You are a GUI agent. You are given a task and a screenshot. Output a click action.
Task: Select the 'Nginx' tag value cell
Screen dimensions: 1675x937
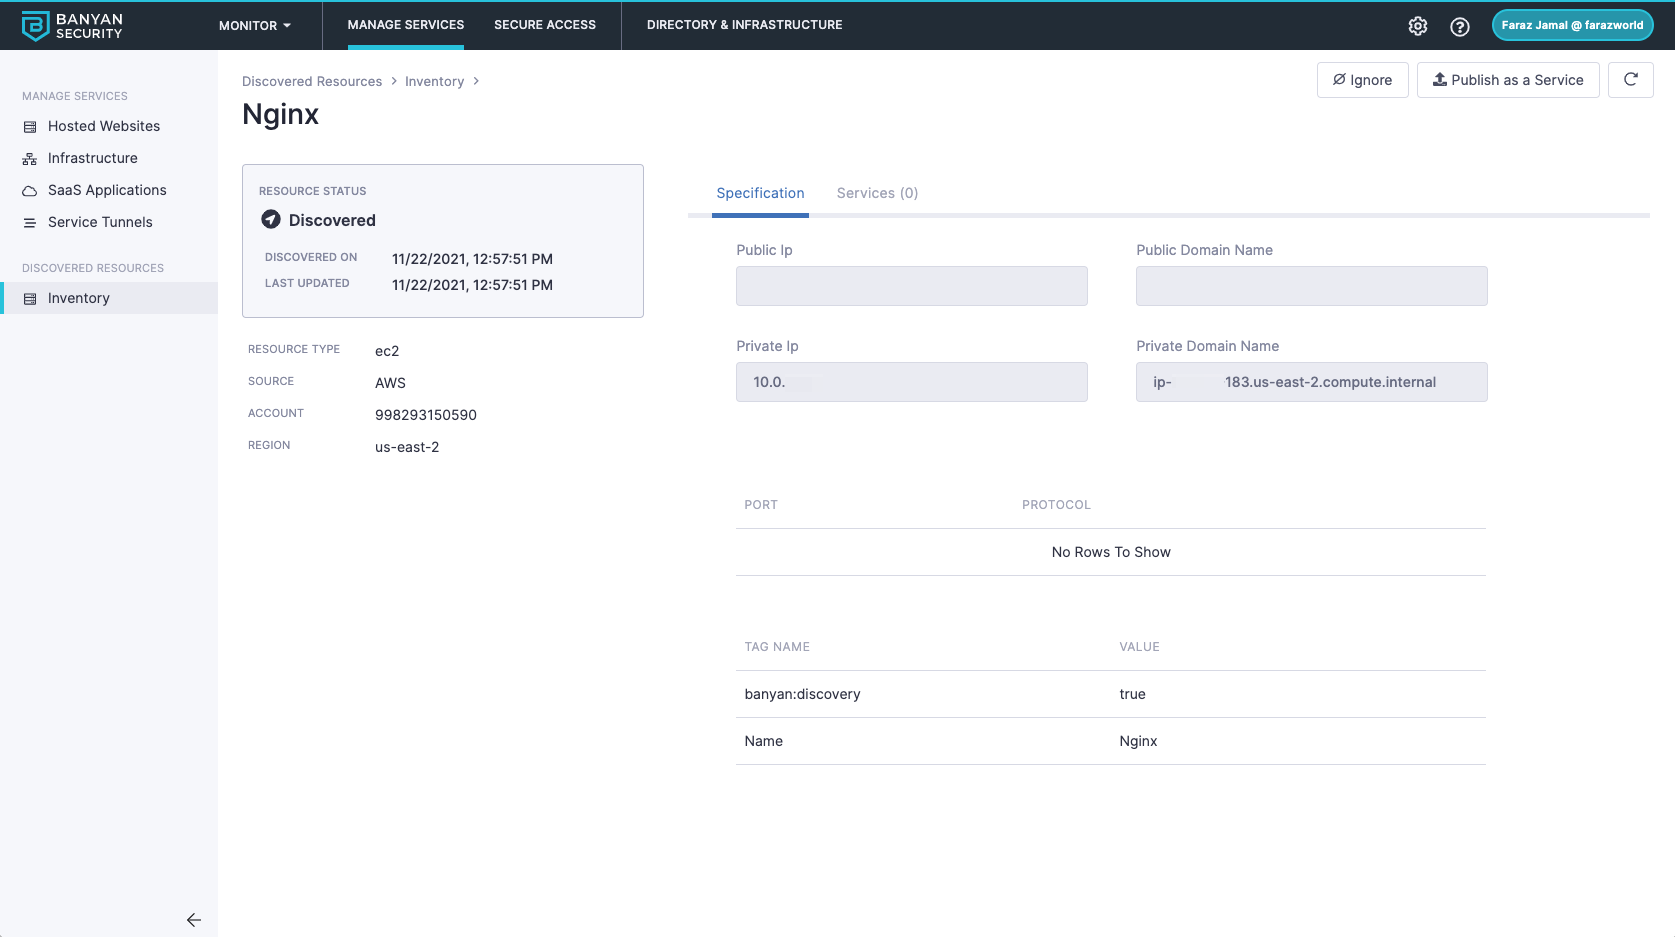click(x=1138, y=741)
